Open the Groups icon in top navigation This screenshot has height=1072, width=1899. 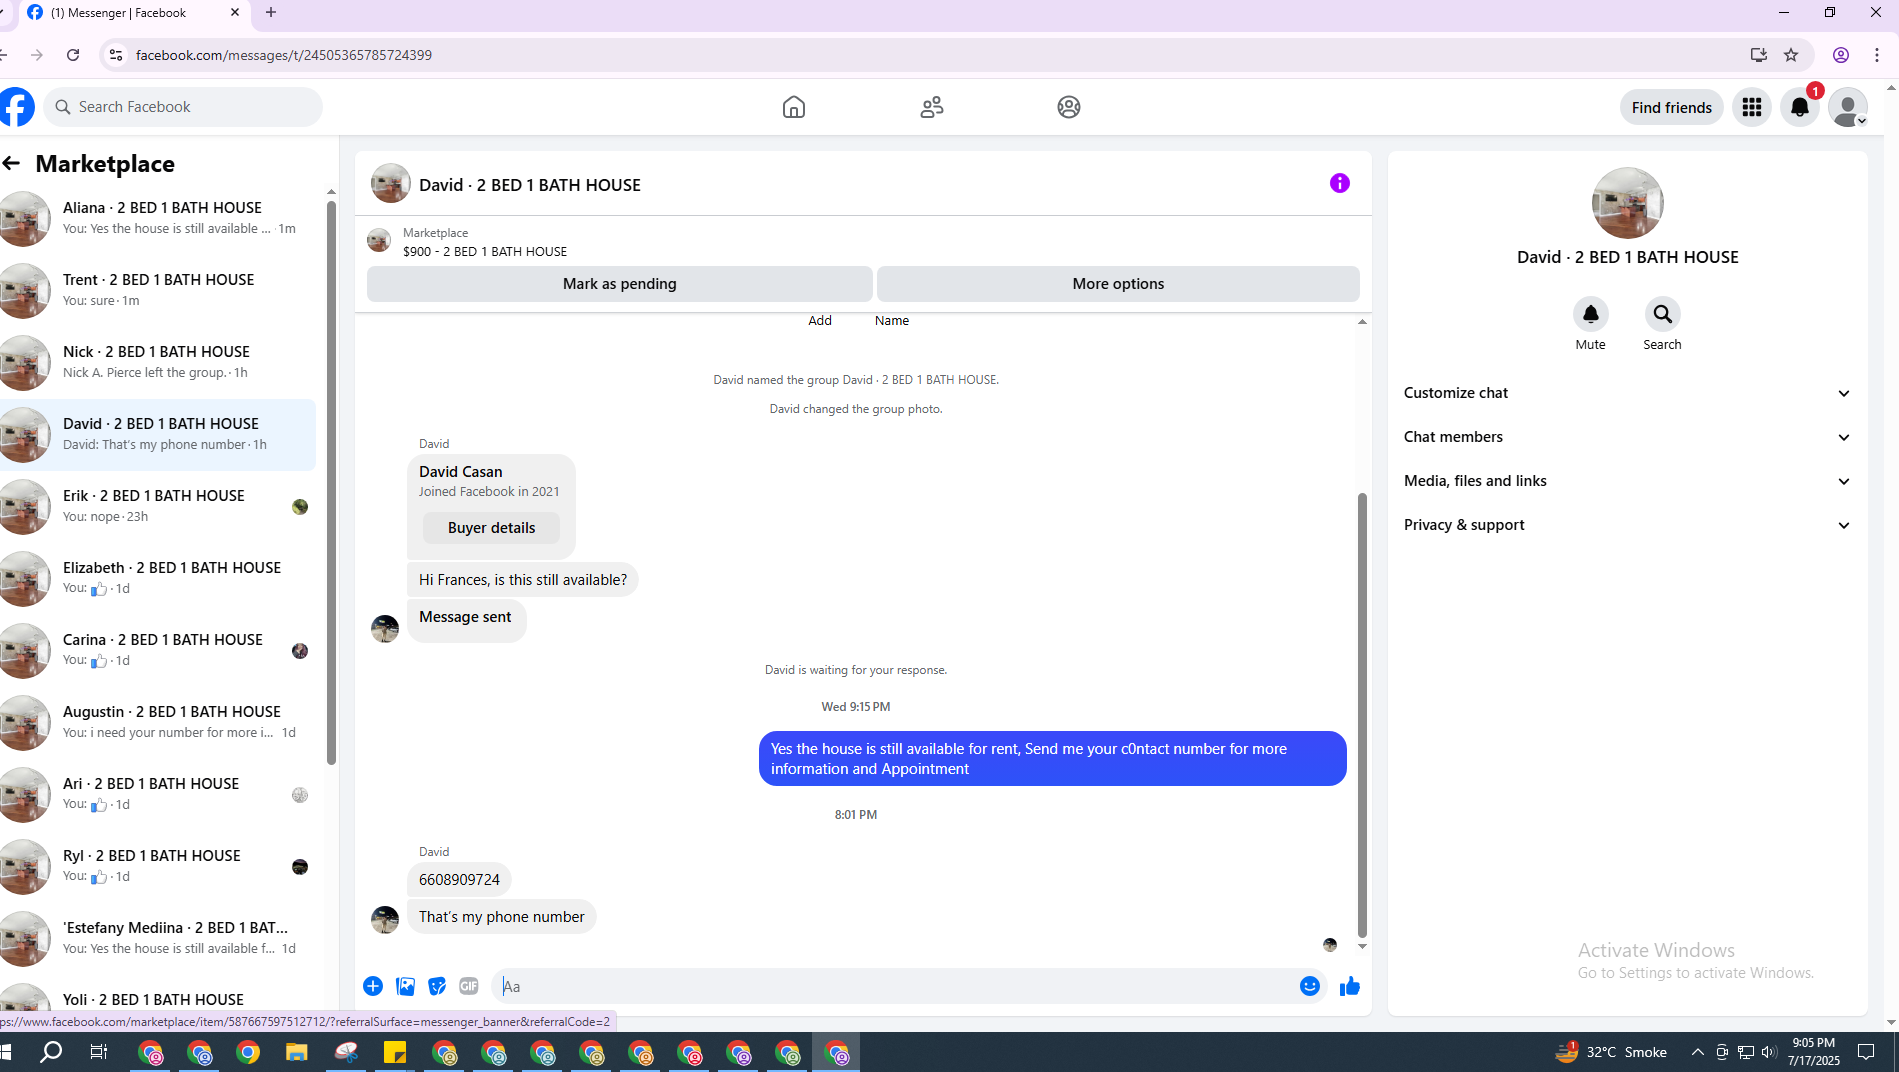pos(1069,107)
